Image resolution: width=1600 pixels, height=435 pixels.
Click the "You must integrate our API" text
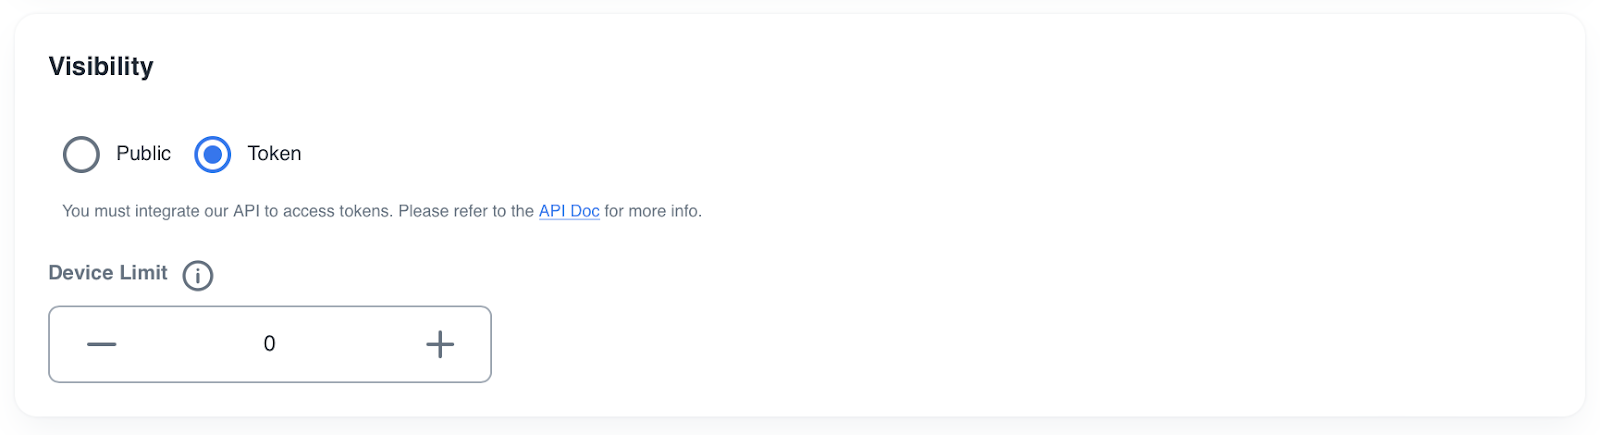coord(160,211)
